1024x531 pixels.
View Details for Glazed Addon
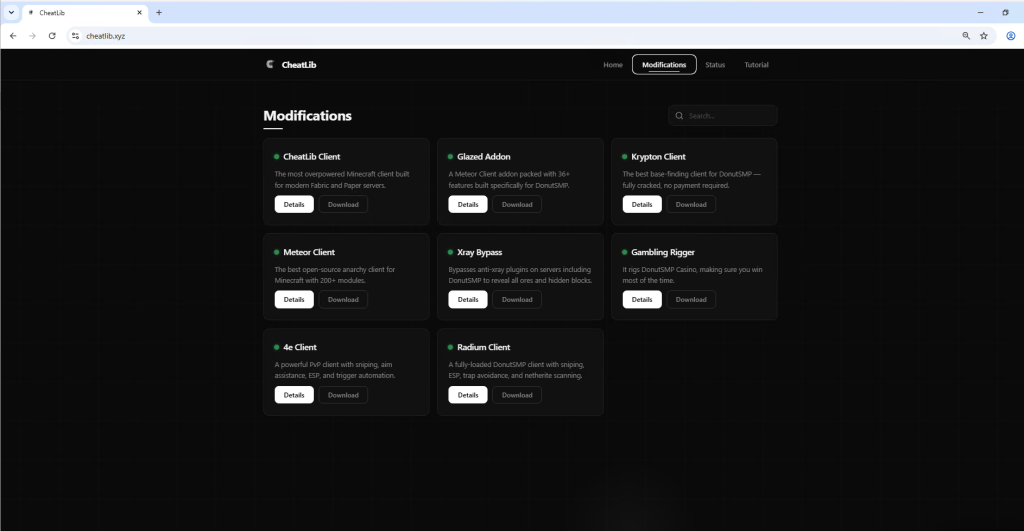468,204
